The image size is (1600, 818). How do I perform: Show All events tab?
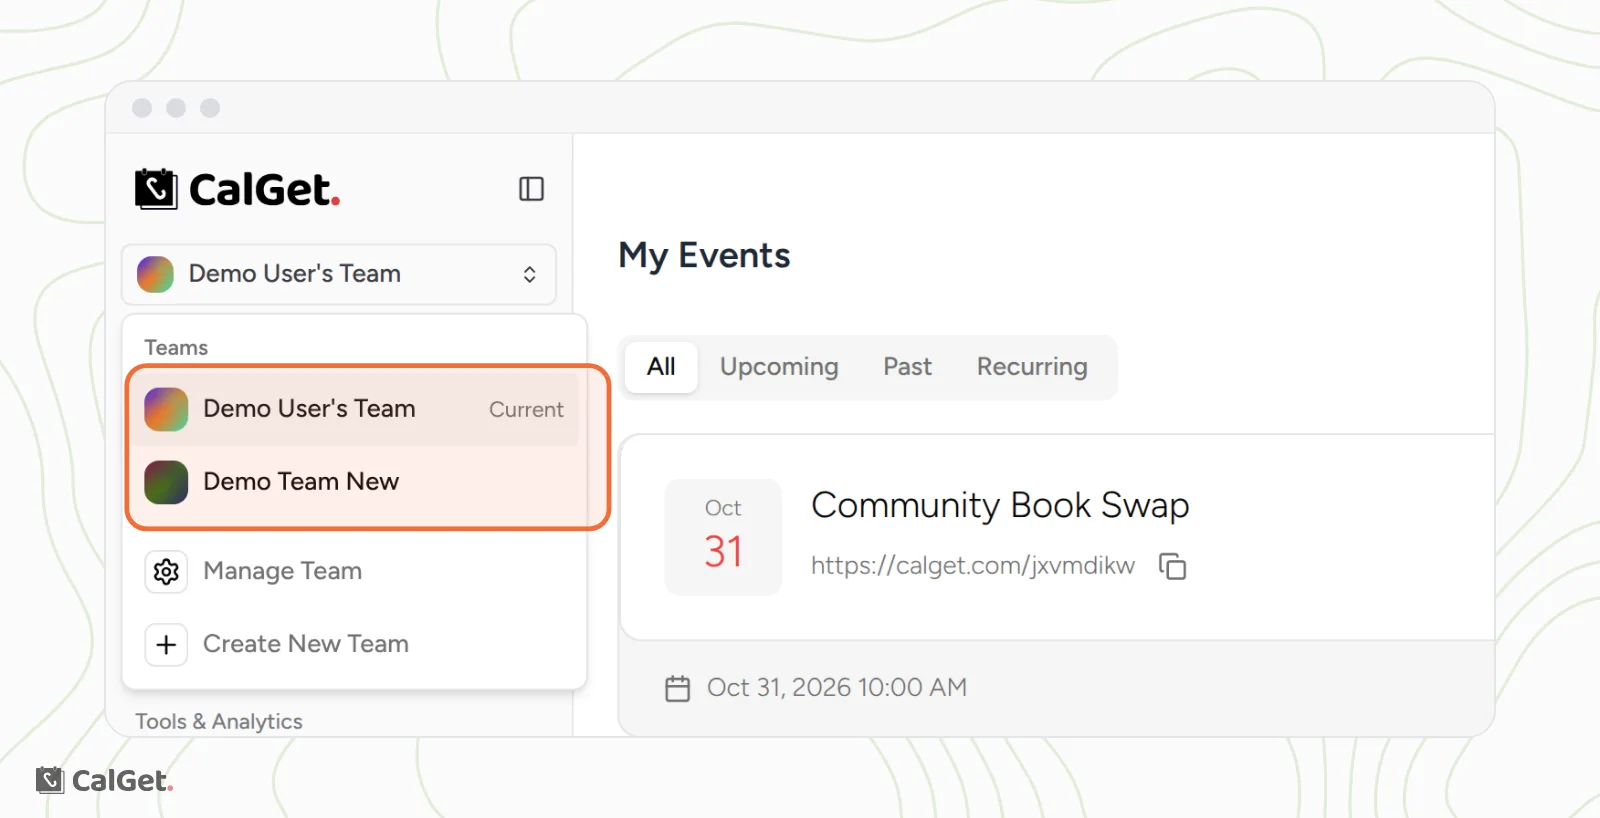point(661,367)
